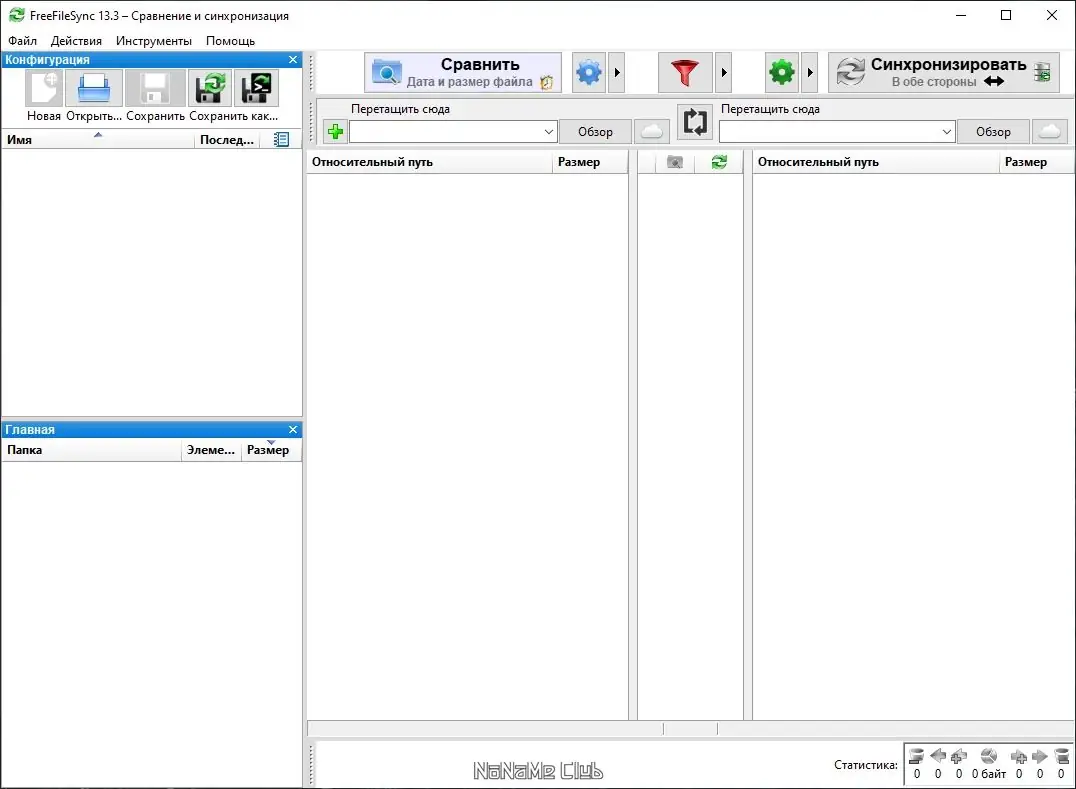The width and height of the screenshot is (1076, 789).
Task: Click the Сохранить floppy disk icon
Action: click(155, 88)
